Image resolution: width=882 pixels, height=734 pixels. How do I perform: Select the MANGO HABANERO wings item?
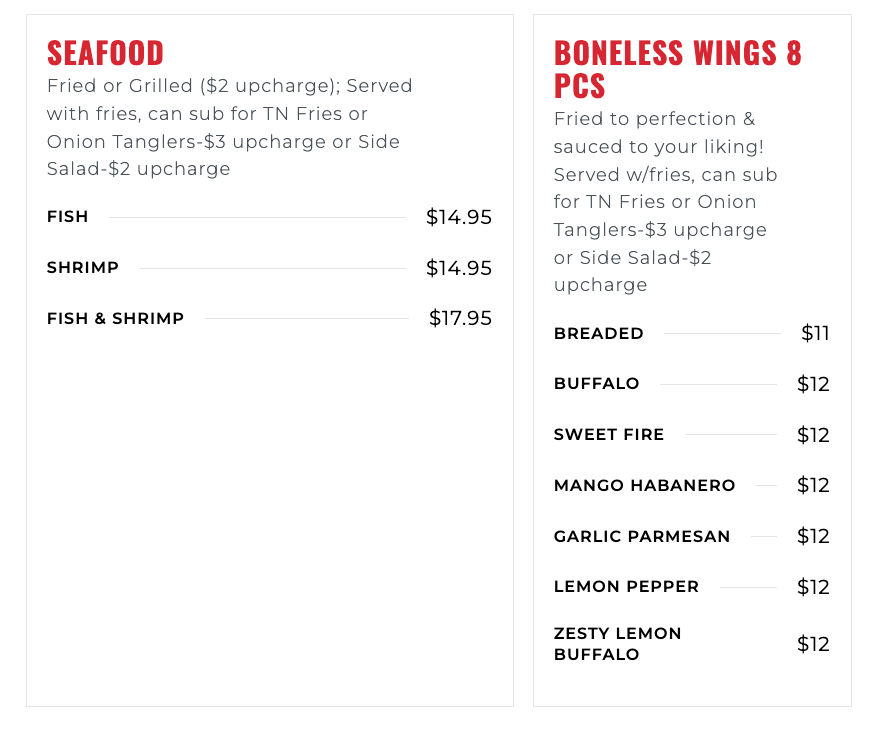(x=644, y=485)
